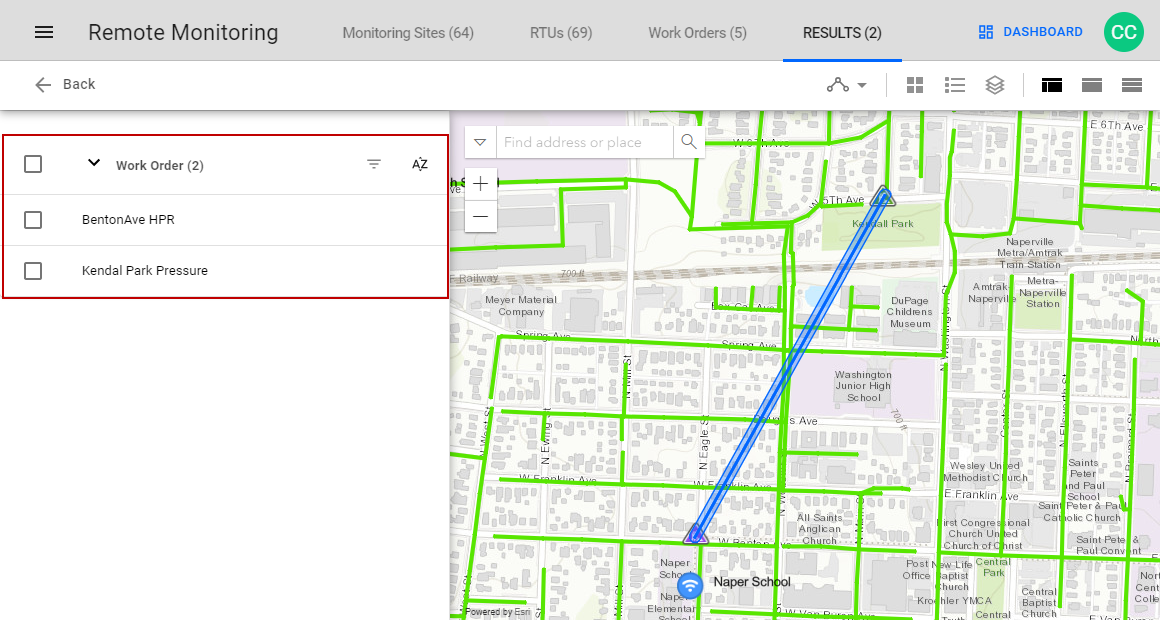This screenshot has height=620, width=1160.
Task: Check the Kendal Park Pressure checkbox
Action: click(x=33, y=270)
